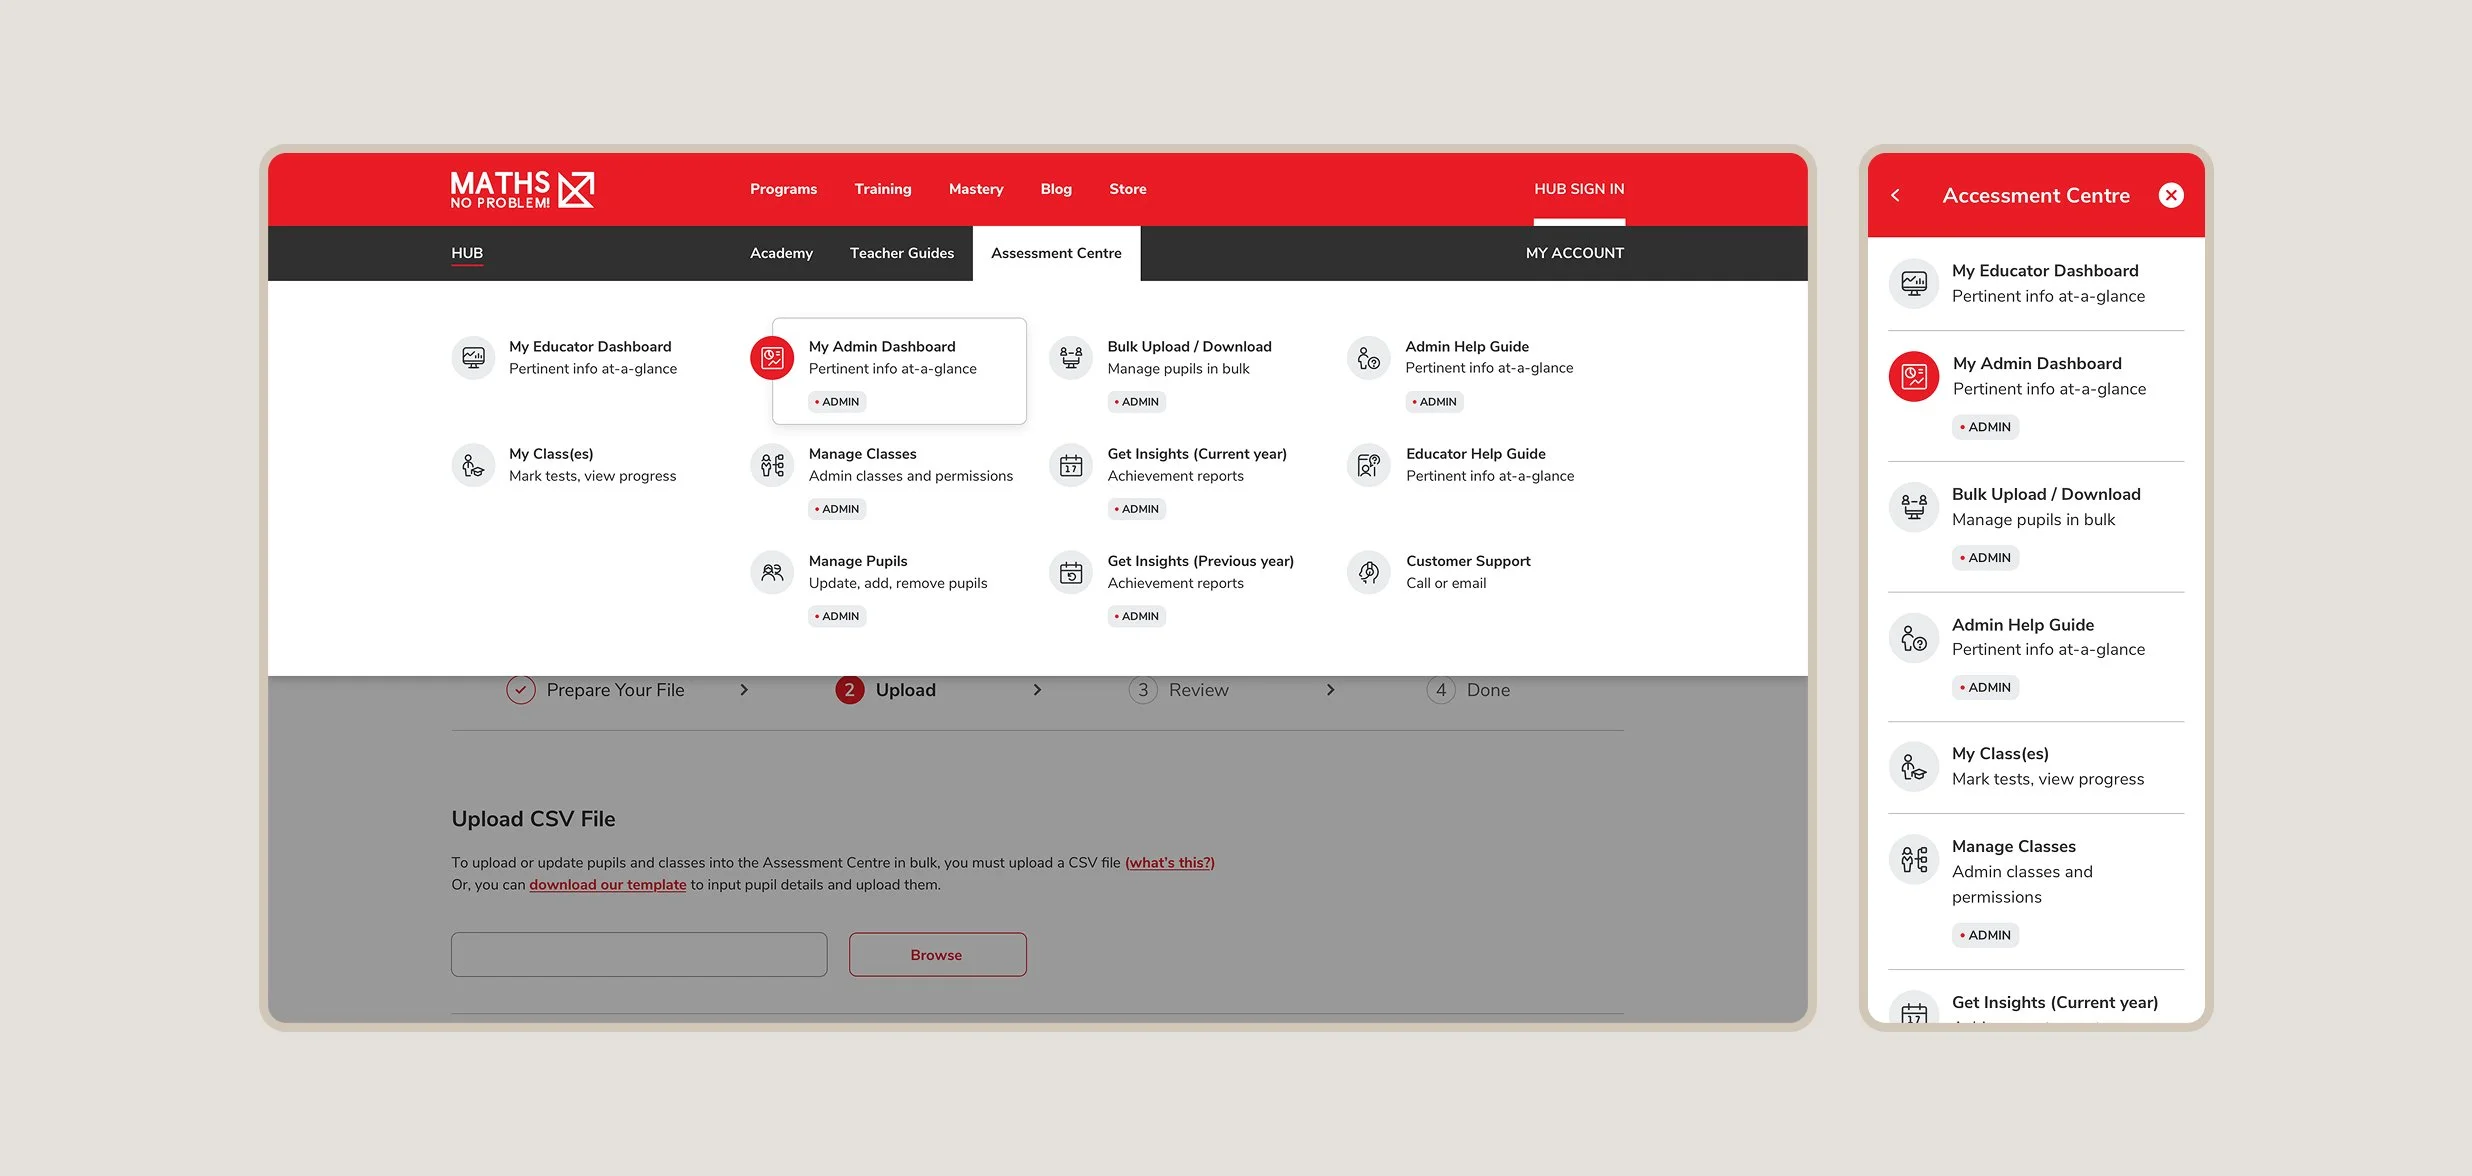Image resolution: width=2472 pixels, height=1176 pixels.
Task: Close the mobile Assessment Centre panel
Action: (x=2171, y=195)
